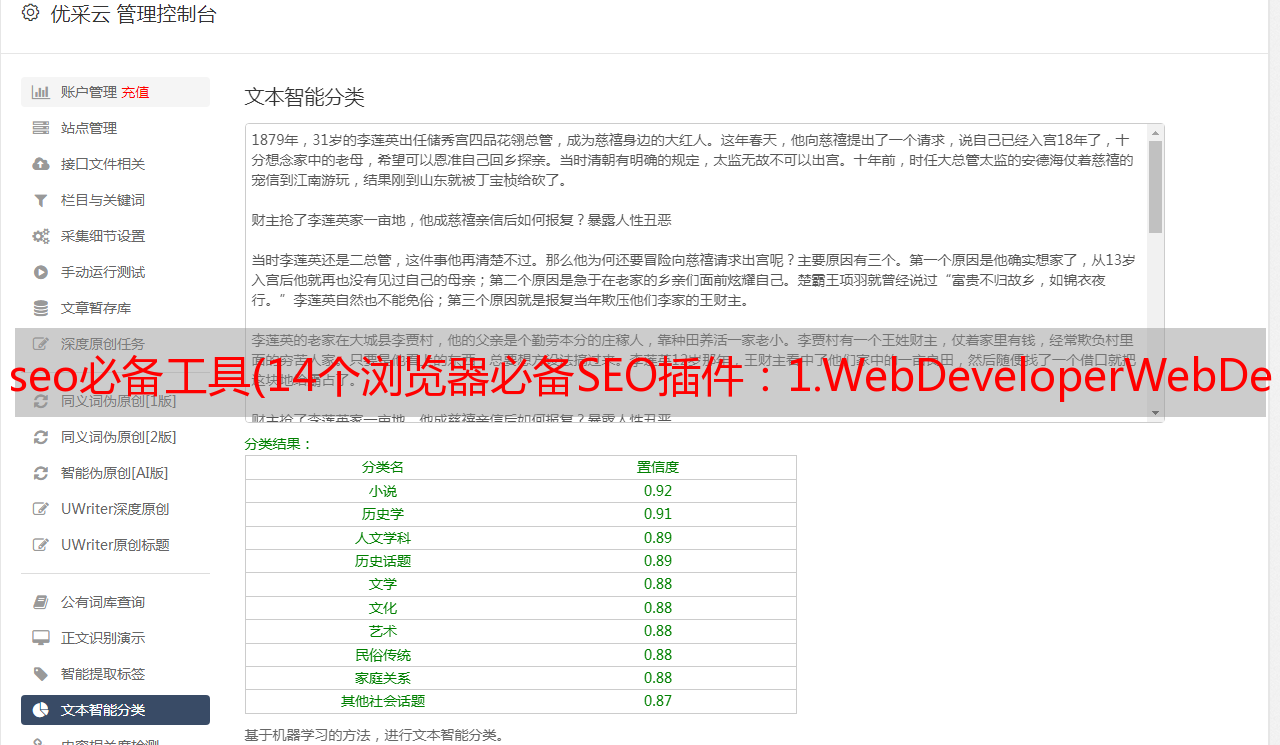Click the pie chart icon for 文本智能分类
Screen dimensions: 1280x745
(x=41, y=710)
